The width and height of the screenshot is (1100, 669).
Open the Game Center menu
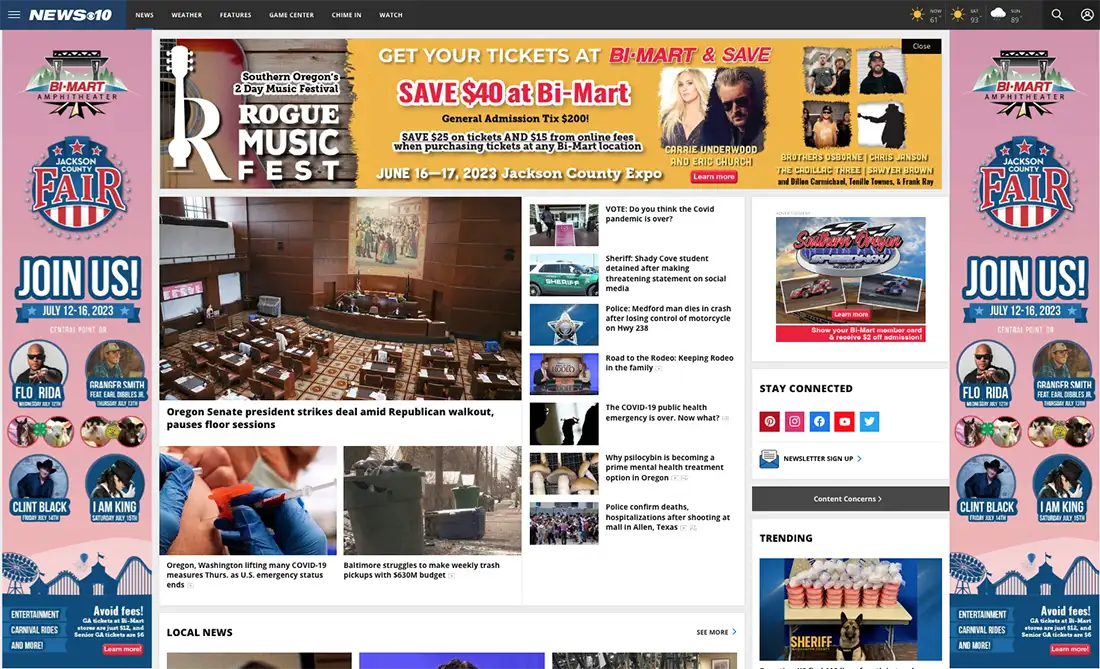click(291, 15)
